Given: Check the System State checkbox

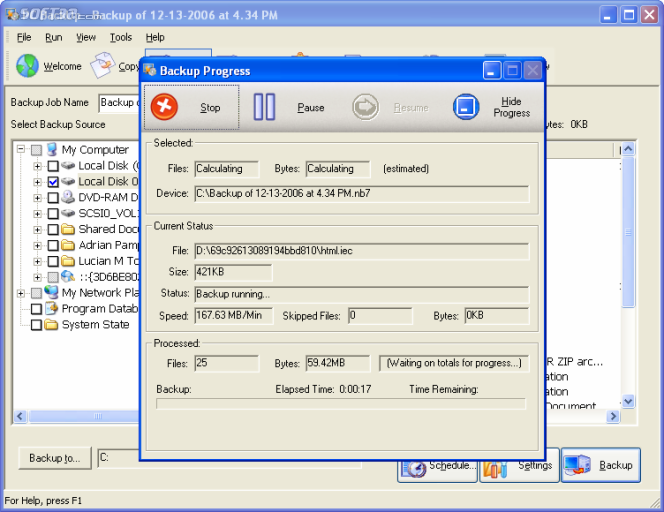Looking at the screenshot, I should pyautogui.click(x=36, y=325).
